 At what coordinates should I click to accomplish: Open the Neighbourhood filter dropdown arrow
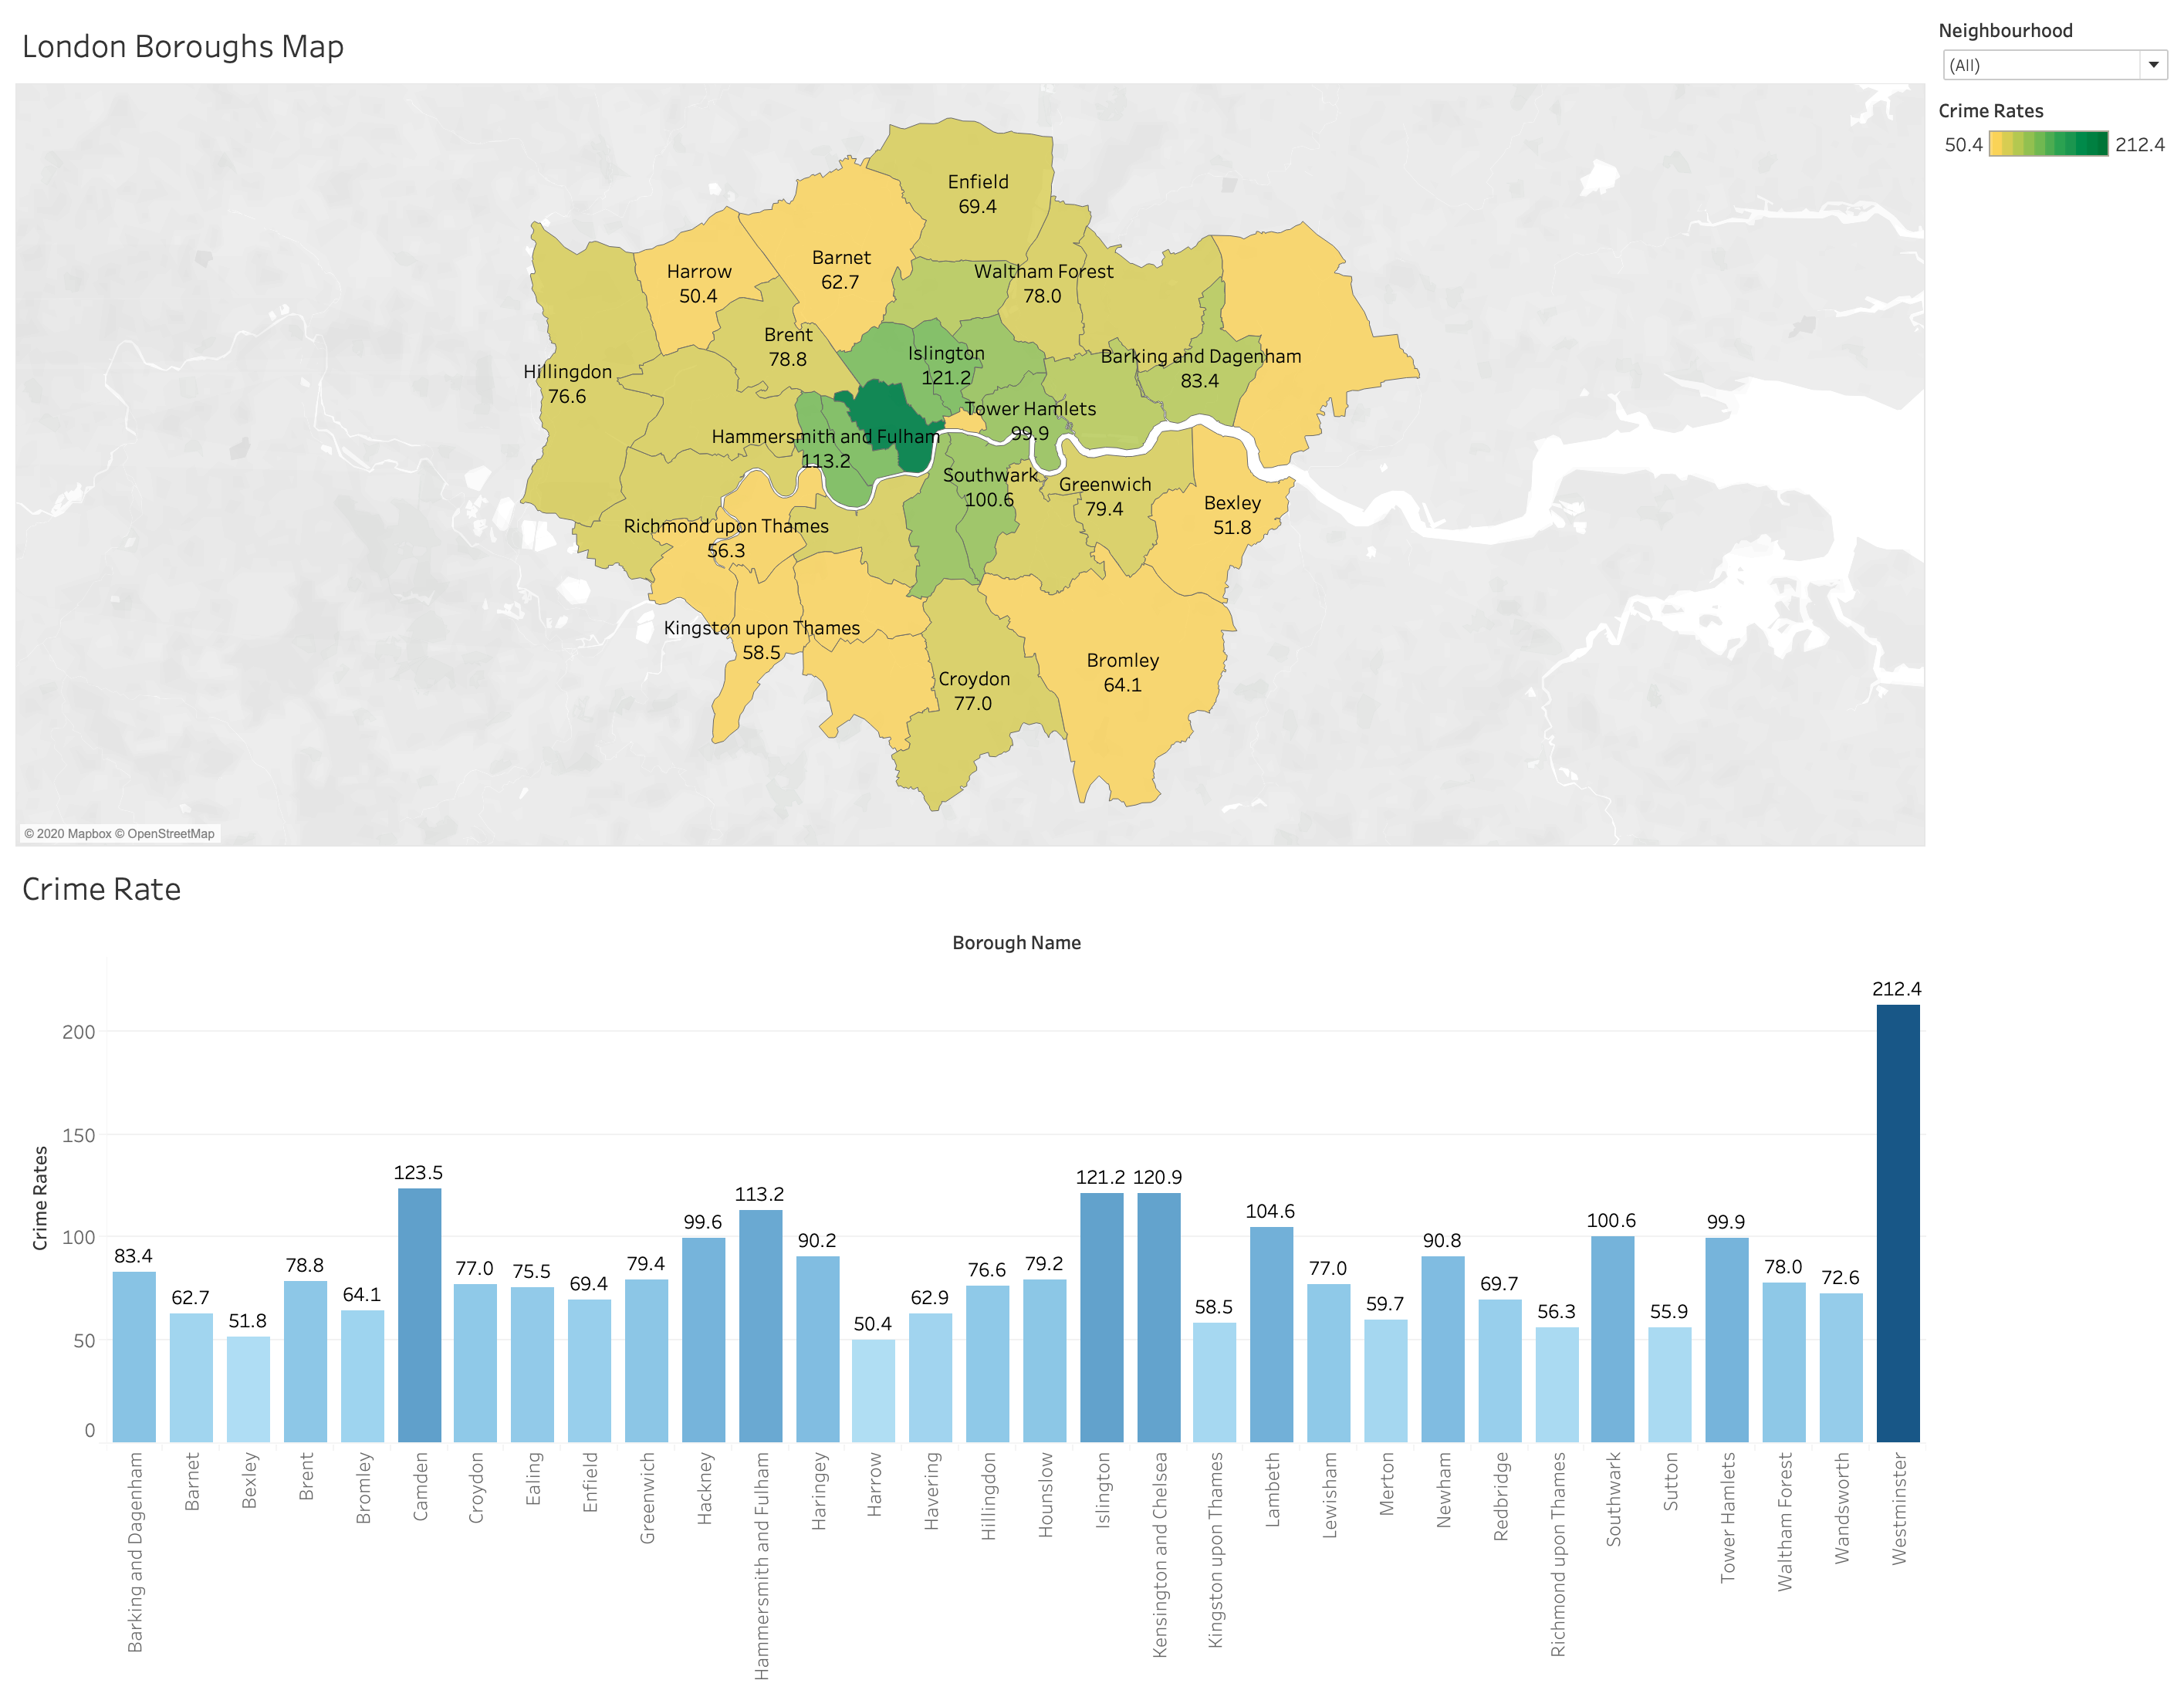coord(2153,65)
